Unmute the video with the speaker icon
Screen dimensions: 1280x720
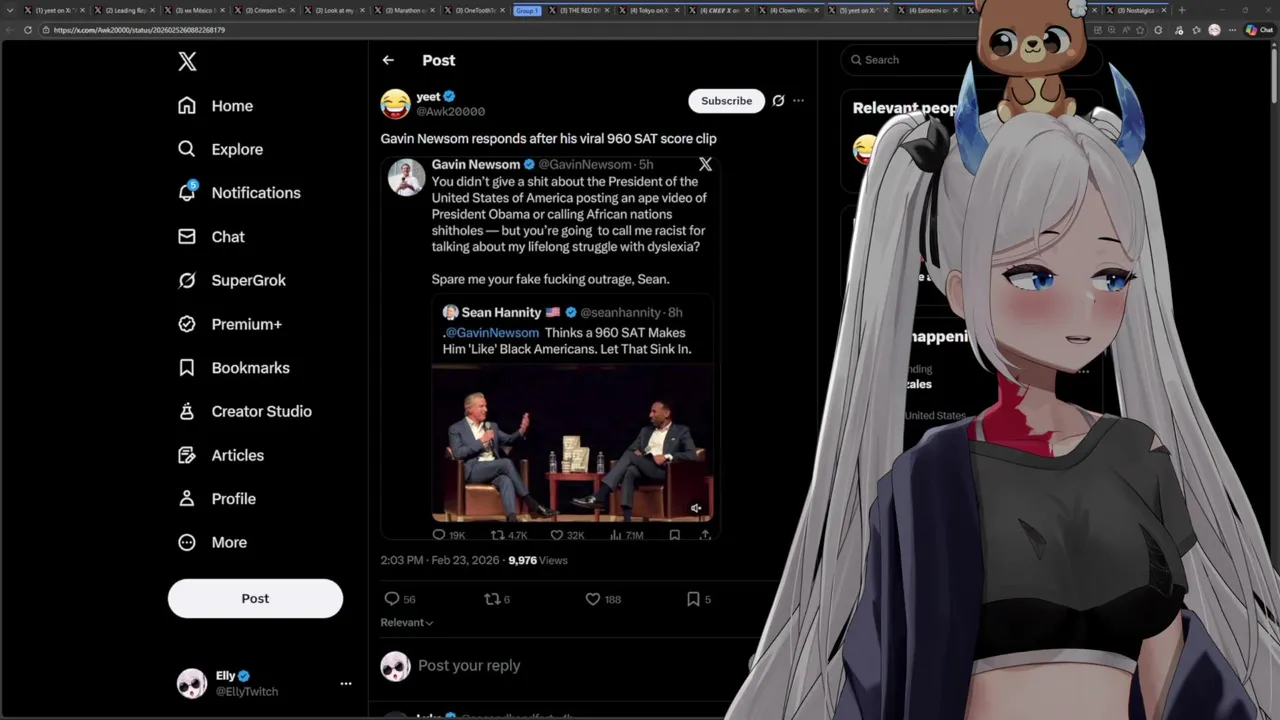(696, 508)
